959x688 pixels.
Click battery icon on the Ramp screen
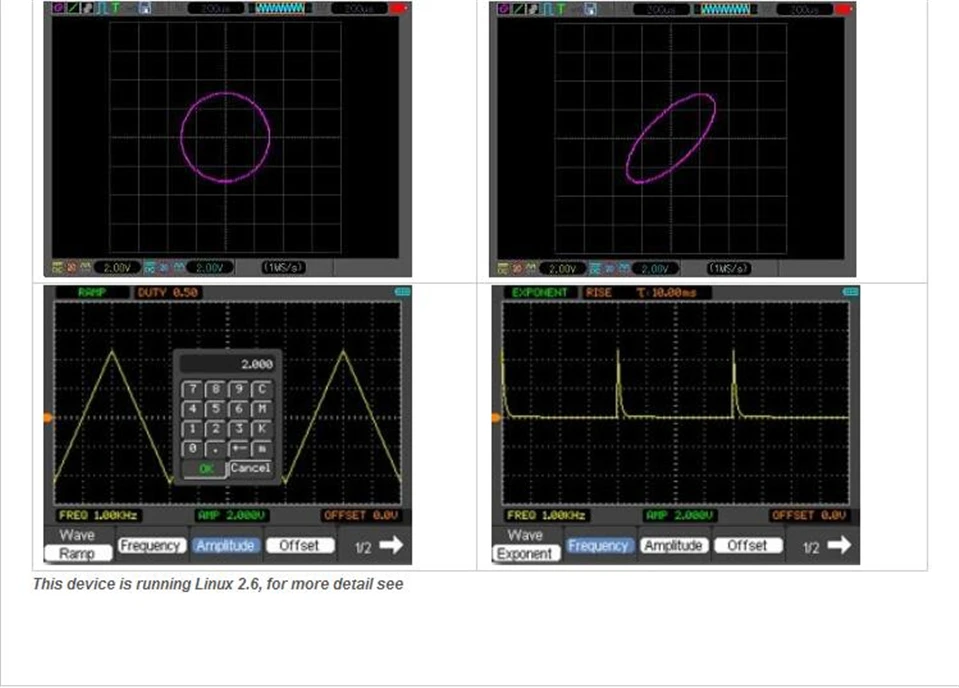(x=403, y=292)
